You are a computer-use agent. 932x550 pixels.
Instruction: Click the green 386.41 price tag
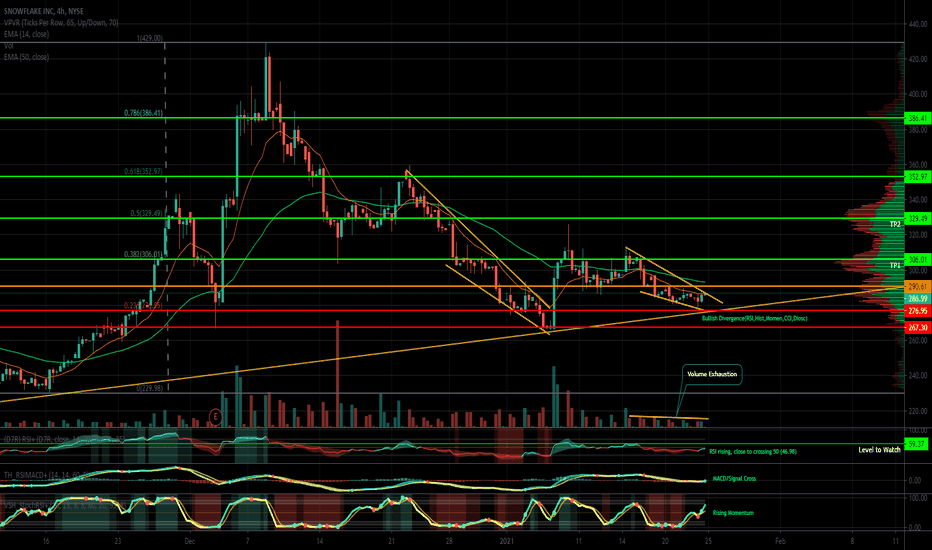pos(917,118)
